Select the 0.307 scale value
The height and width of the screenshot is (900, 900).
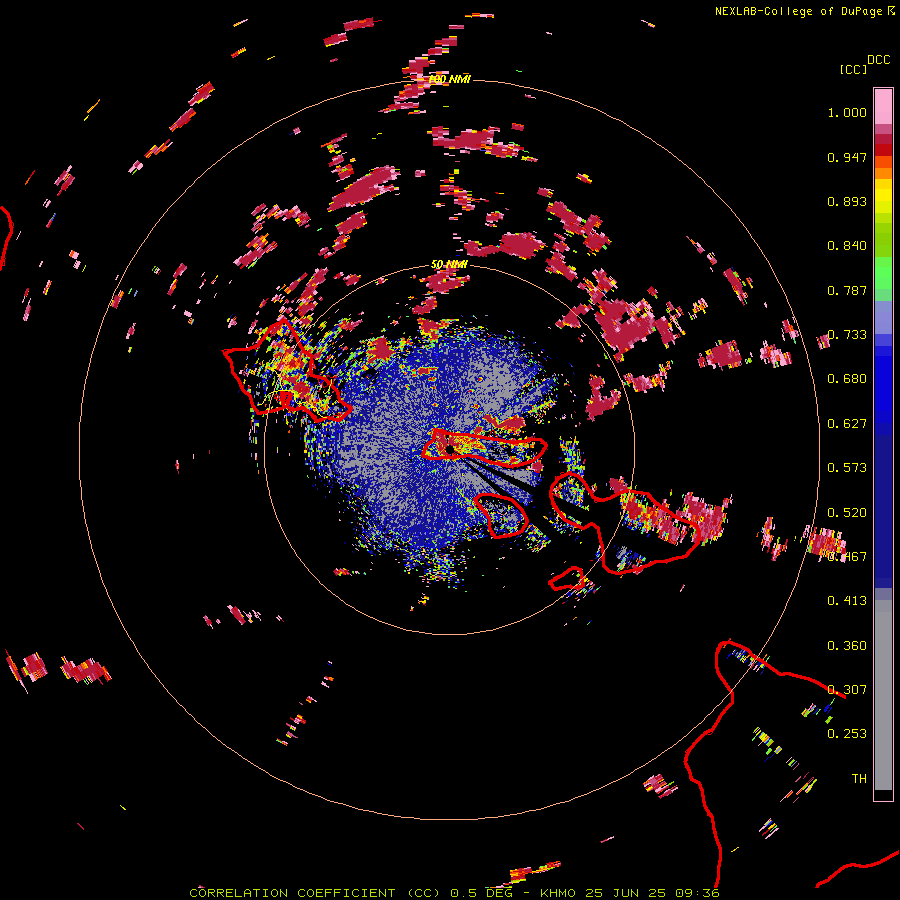point(847,690)
